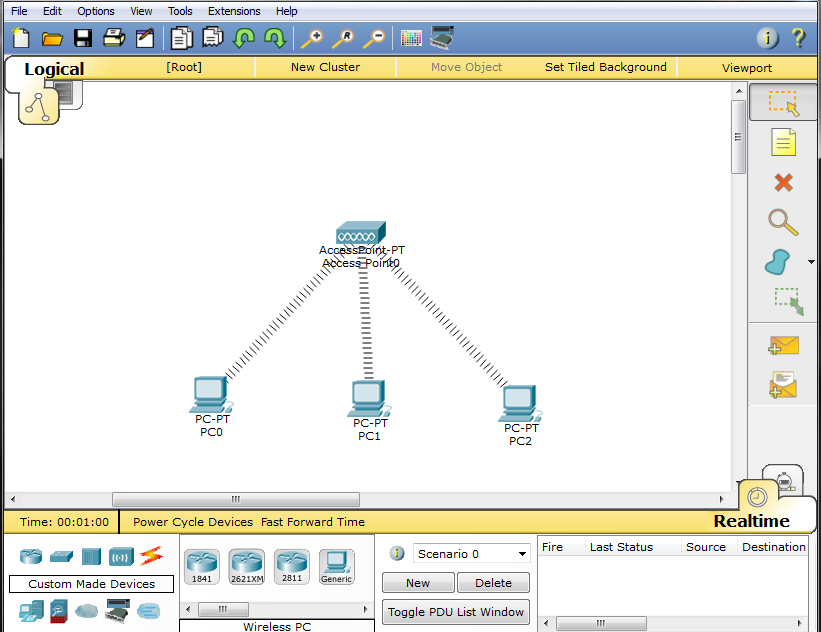Click Fast Forward Time
The width and height of the screenshot is (821, 632).
click(313, 522)
